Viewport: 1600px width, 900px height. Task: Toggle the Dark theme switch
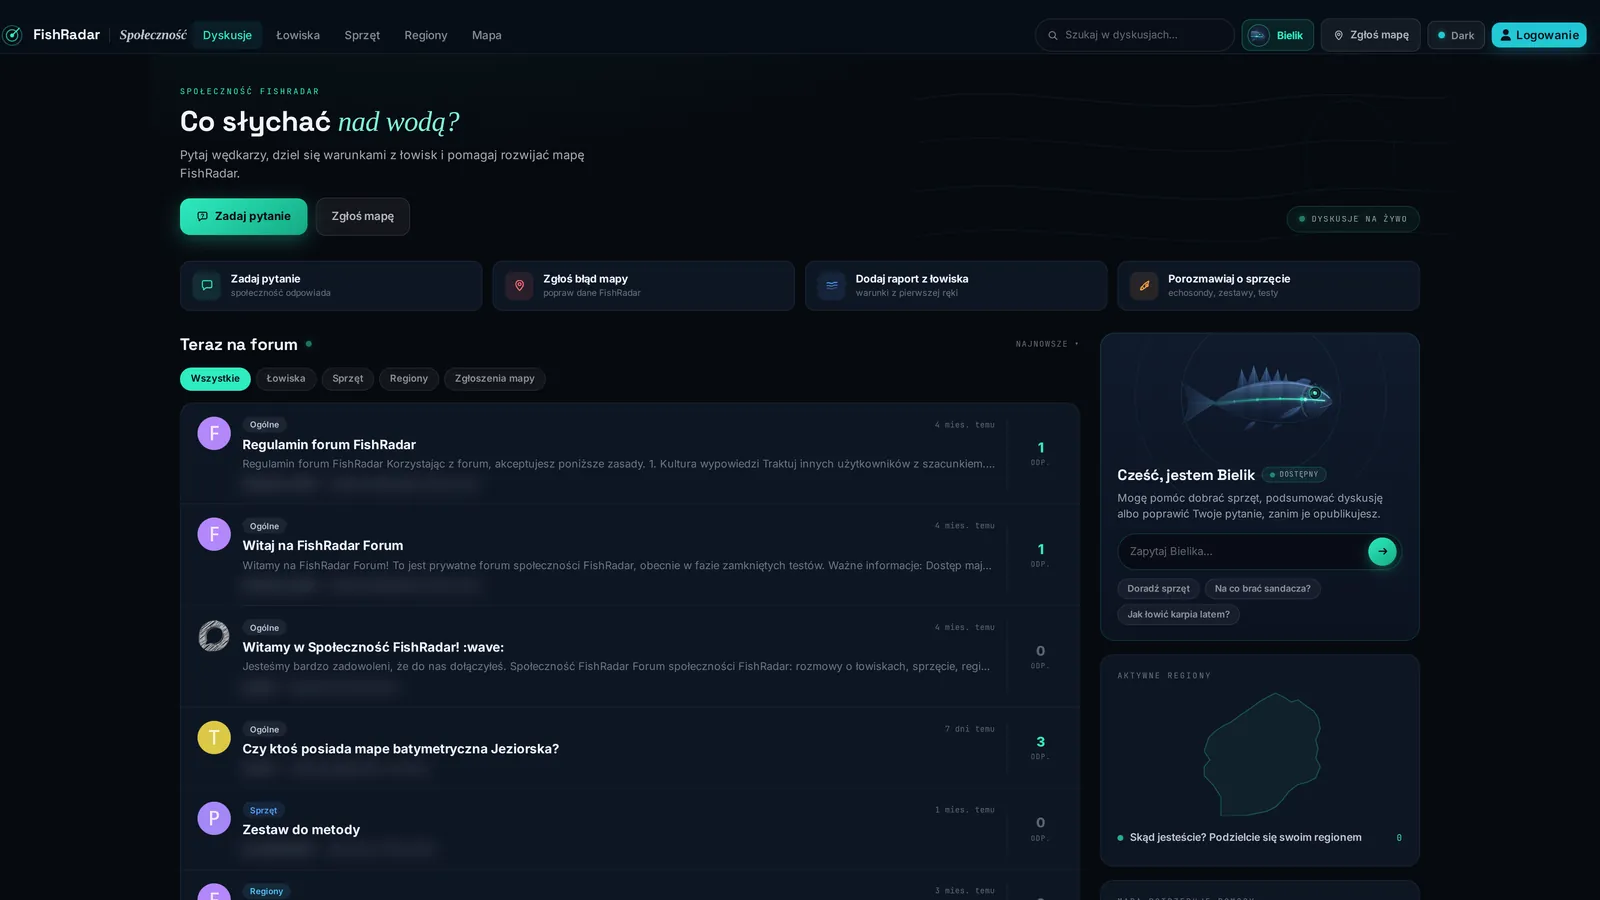1456,35
